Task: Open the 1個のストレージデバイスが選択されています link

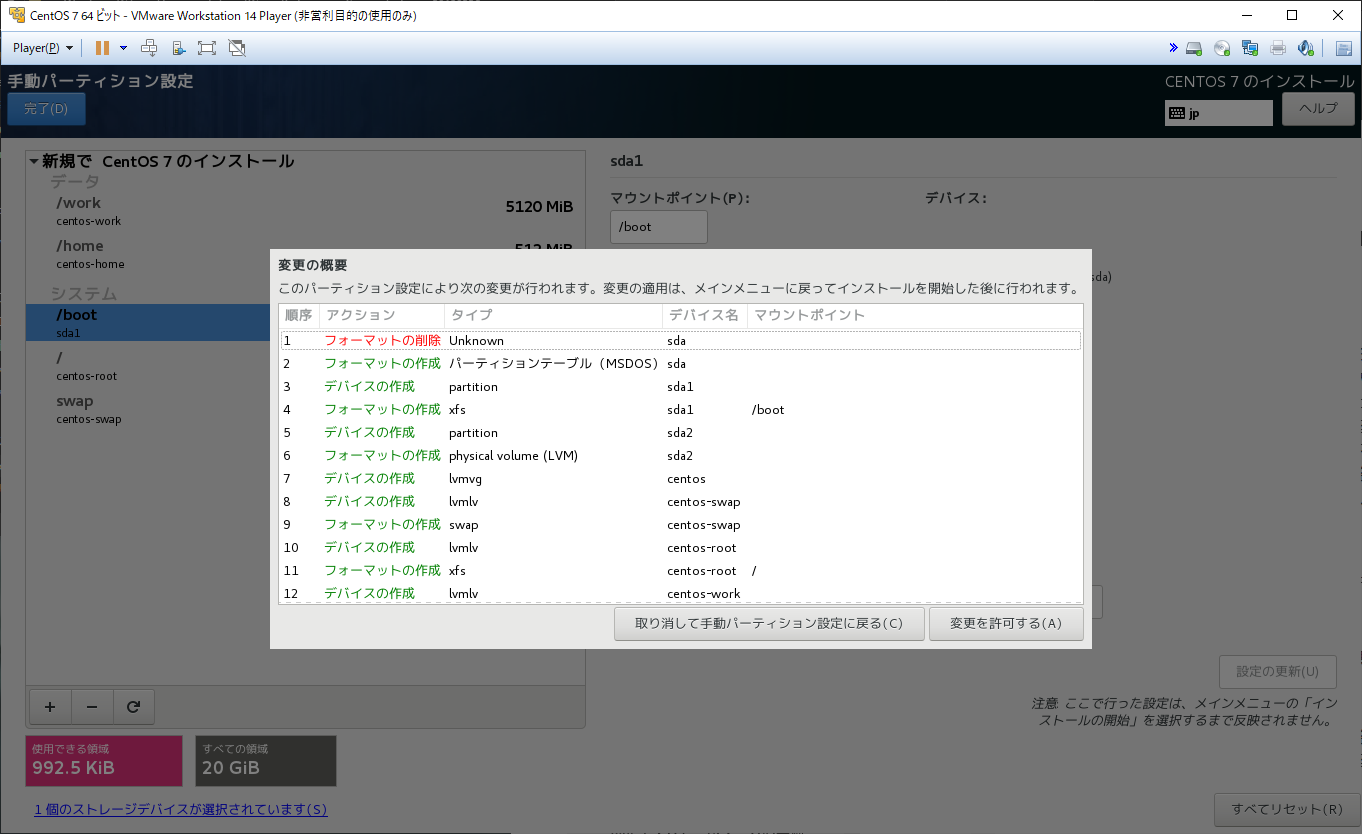Action: point(180,809)
